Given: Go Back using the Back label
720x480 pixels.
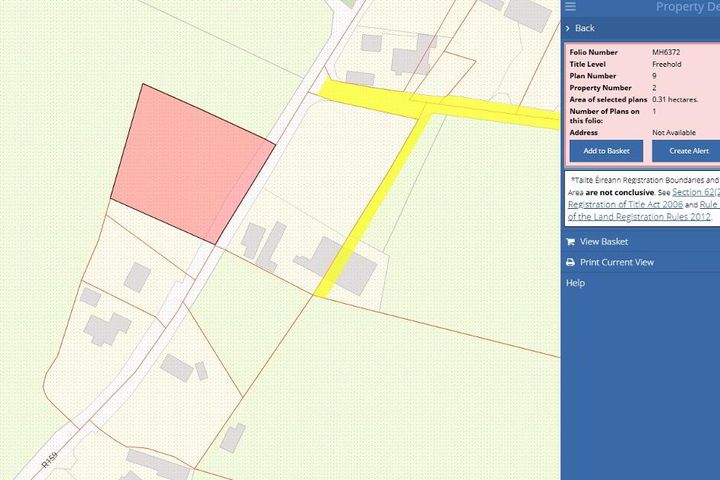Looking at the screenshot, I should coord(585,28).
